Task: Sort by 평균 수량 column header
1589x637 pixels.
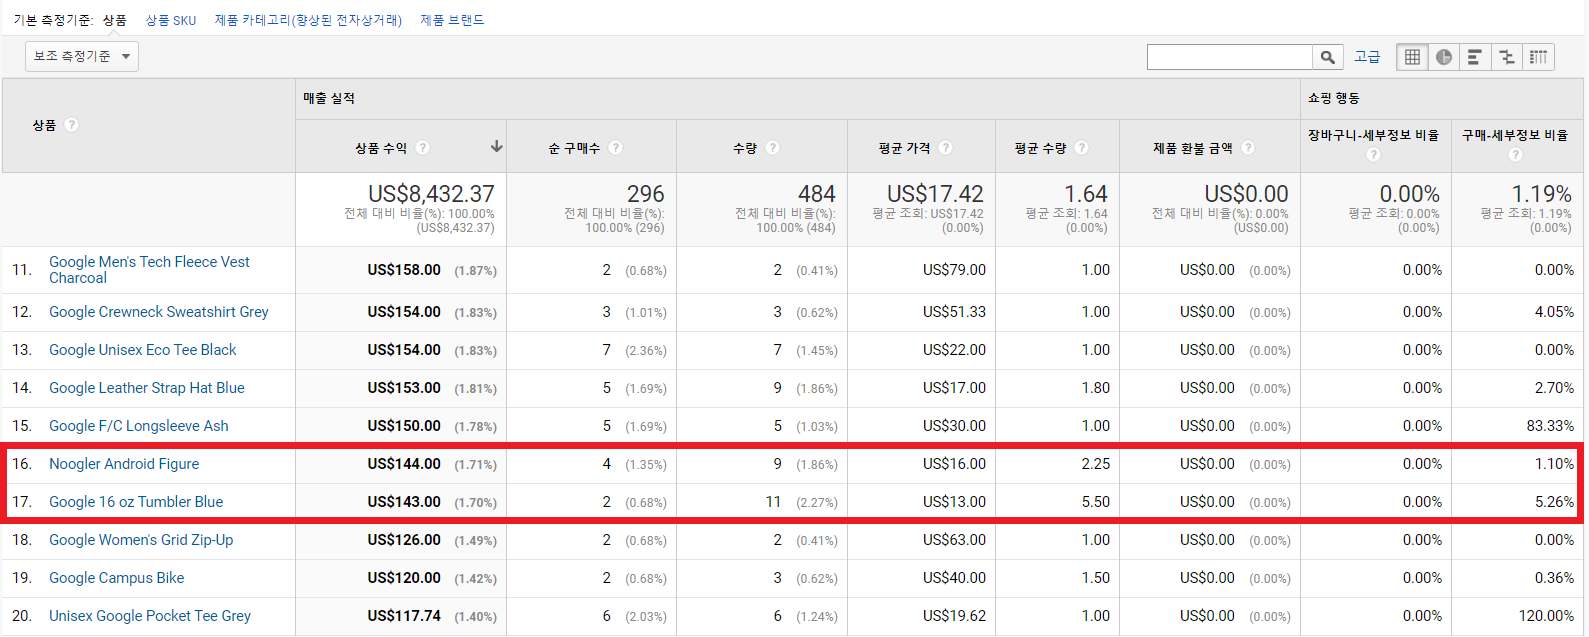Action: click(x=1041, y=148)
